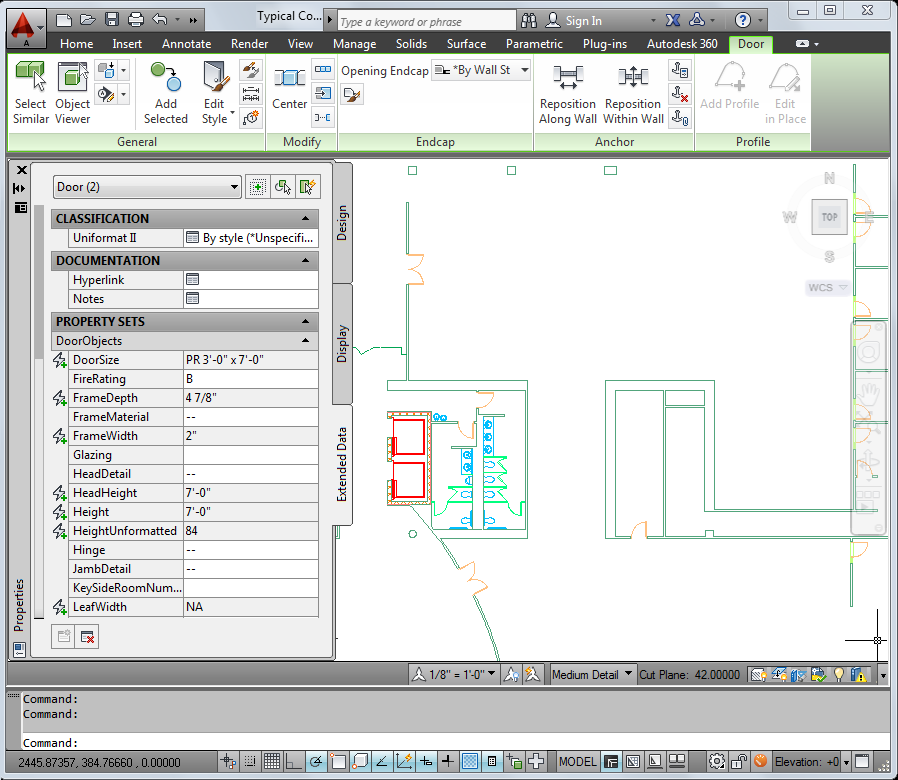Image resolution: width=898 pixels, height=780 pixels.
Task: Click the Command line input
Action: (455, 743)
